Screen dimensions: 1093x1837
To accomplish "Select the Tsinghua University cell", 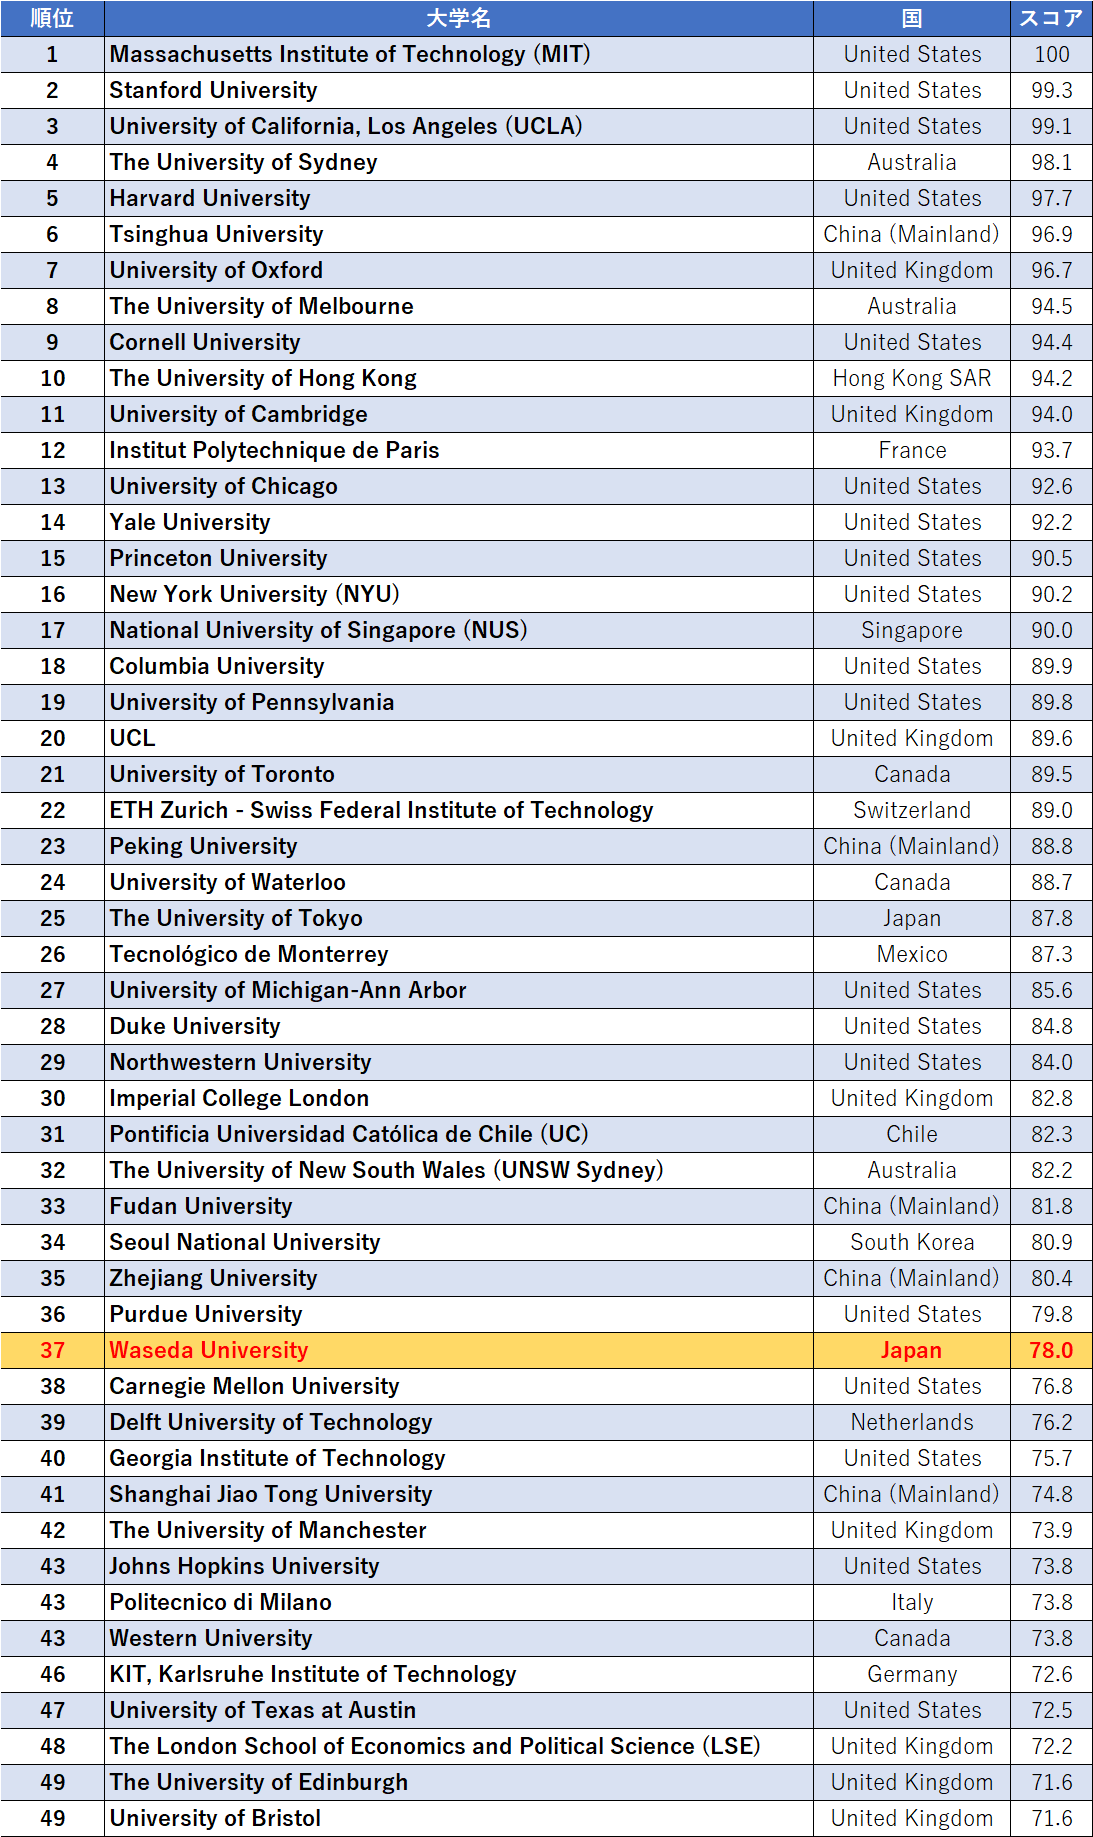I will point(459,234).
